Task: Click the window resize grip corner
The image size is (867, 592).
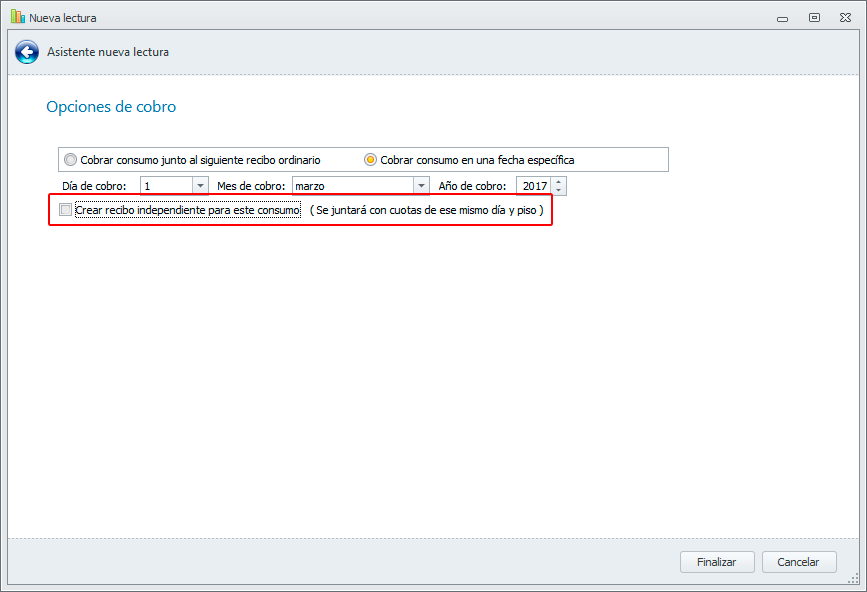Action: point(854,579)
